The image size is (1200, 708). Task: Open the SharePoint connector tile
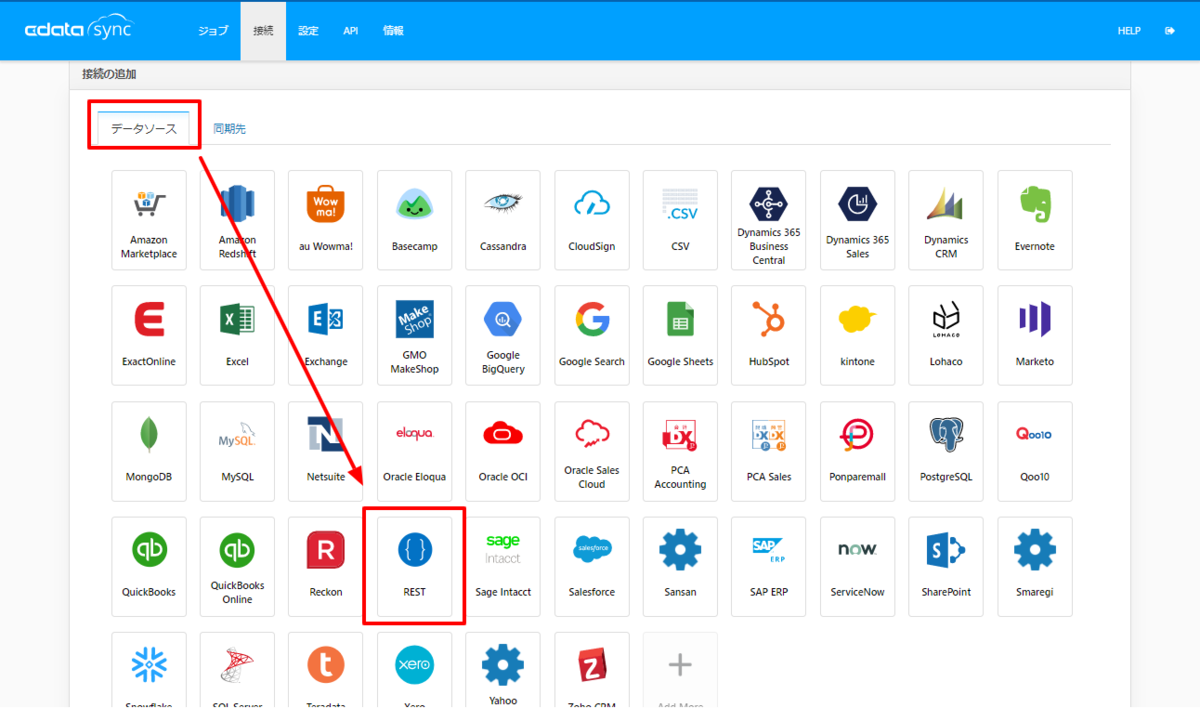click(946, 566)
